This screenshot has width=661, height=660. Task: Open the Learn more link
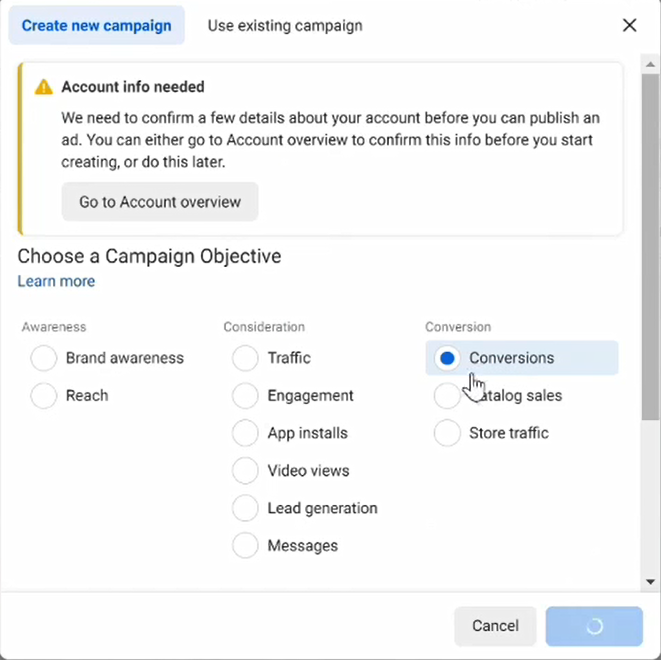pos(56,281)
